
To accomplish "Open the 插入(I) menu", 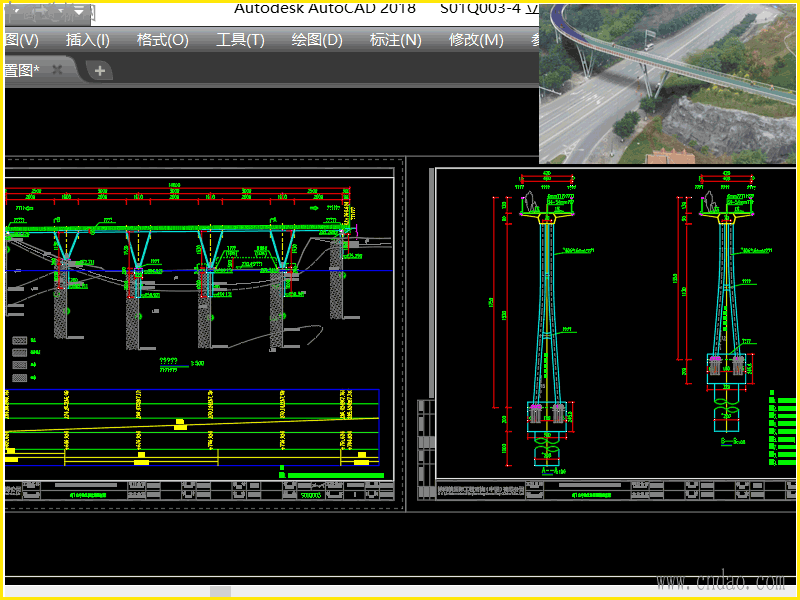I will [88, 40].
